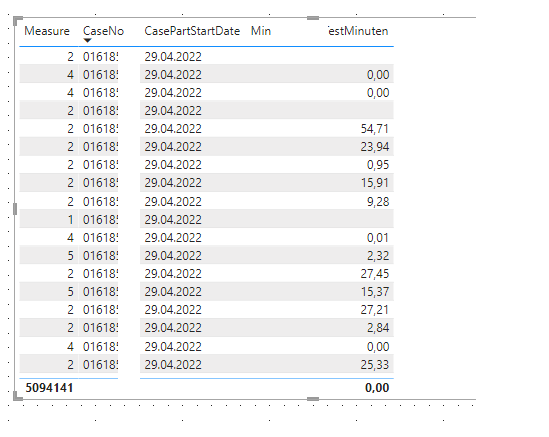
Task: Click the date 29.04.2022 in the 54,71 row
Action: click(x=173, y=129)
